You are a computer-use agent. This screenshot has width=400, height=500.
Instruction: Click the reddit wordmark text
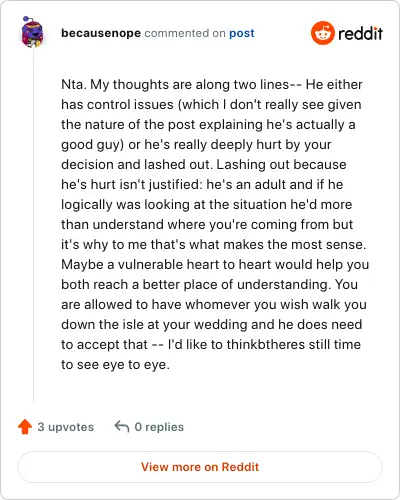pyautogui.click(x=360, y=33)
